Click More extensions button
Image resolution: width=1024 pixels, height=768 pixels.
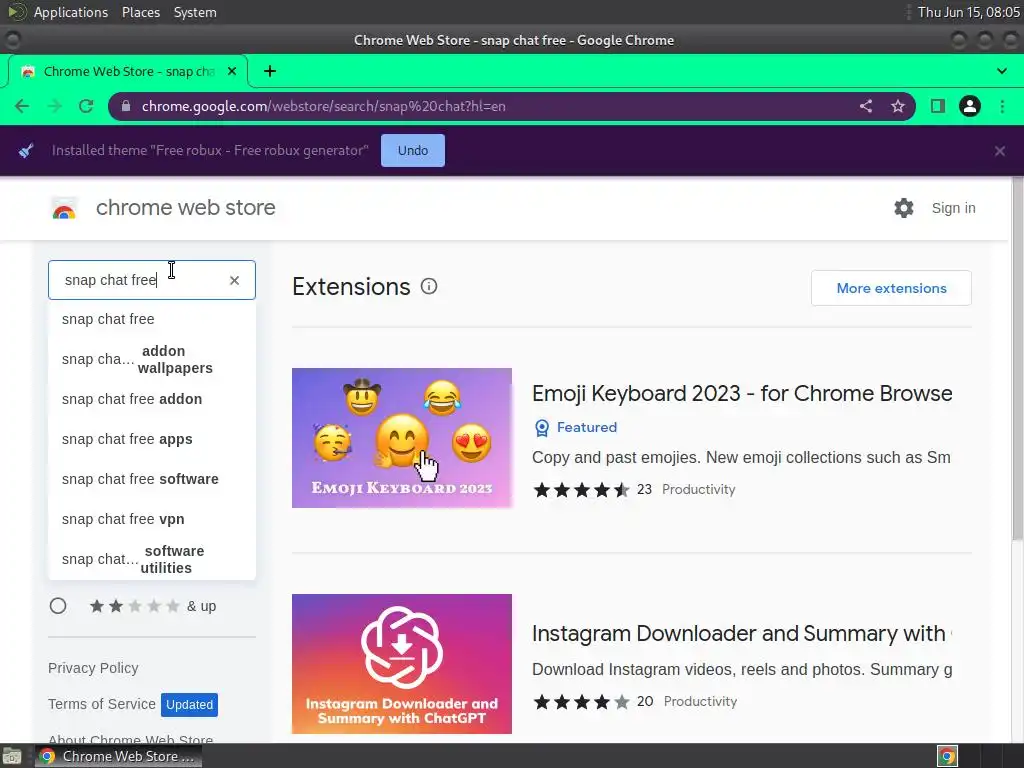click(891, 288)
